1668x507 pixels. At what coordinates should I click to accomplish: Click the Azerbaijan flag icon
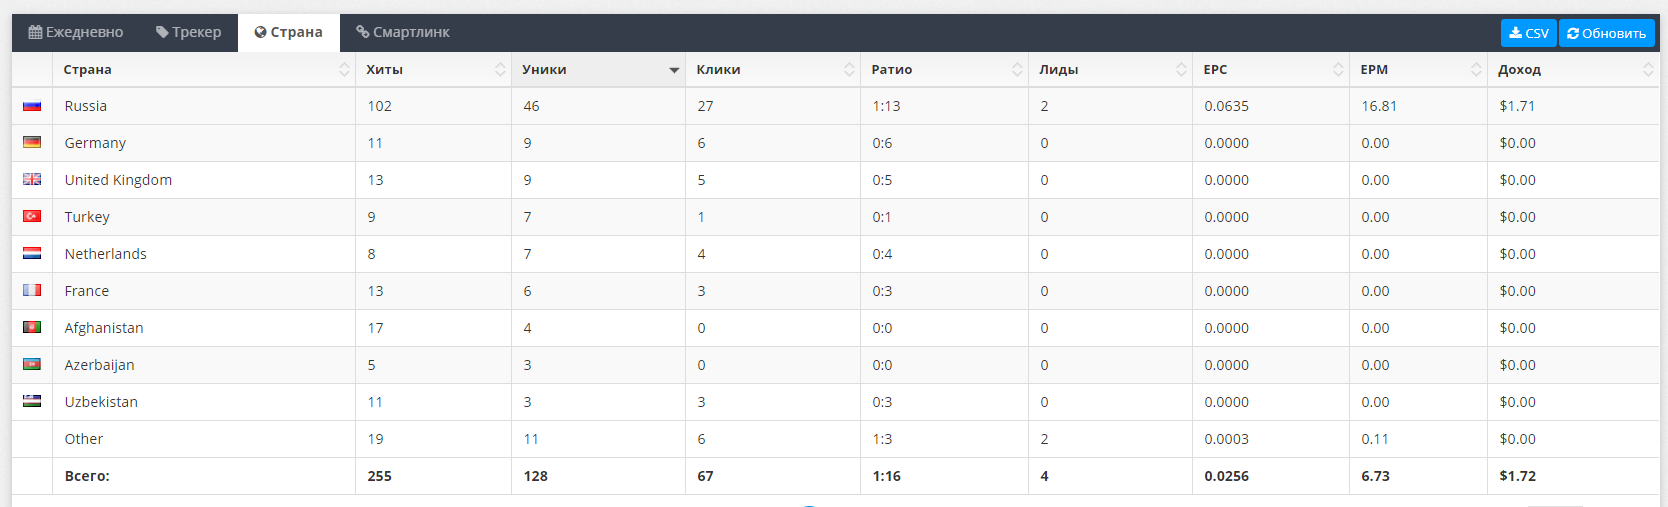(32, 365)
